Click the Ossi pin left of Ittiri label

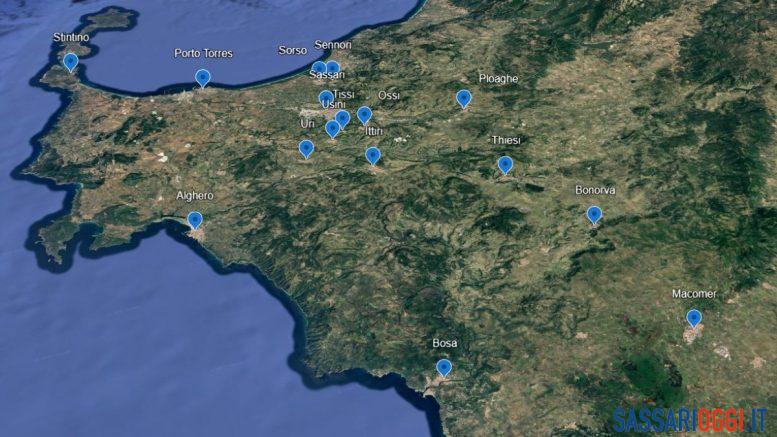[x=364, y=115]
